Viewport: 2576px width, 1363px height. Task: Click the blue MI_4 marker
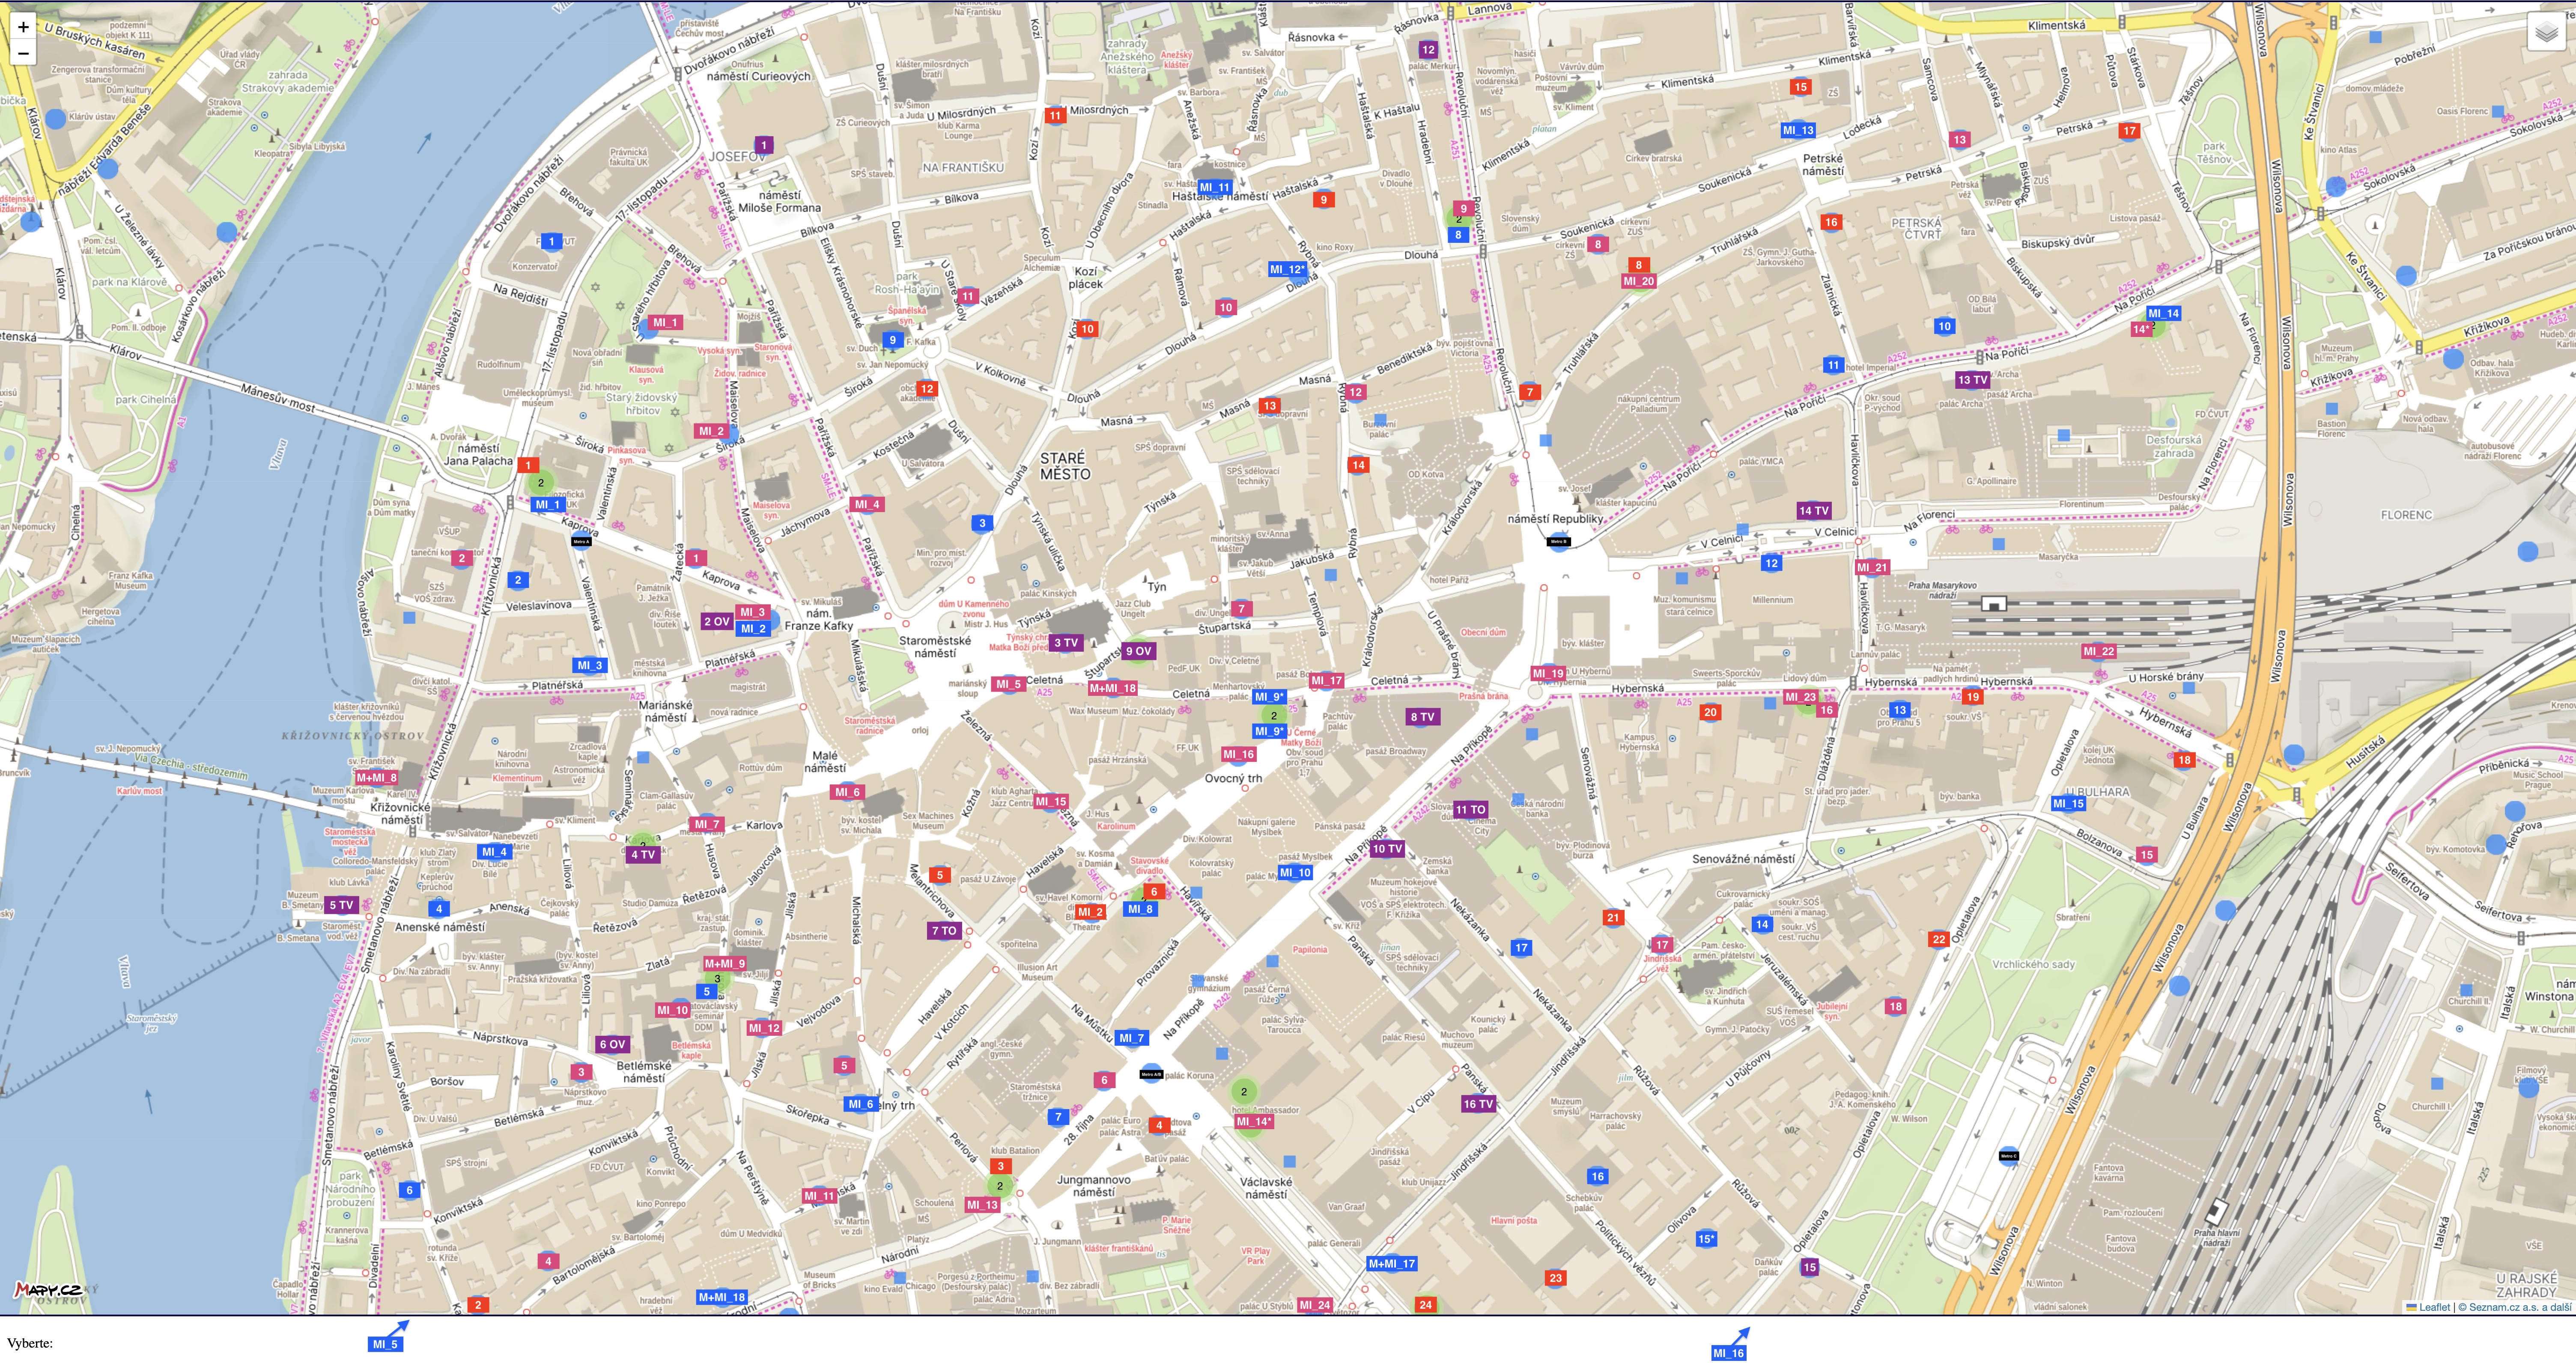pos(494,852)
